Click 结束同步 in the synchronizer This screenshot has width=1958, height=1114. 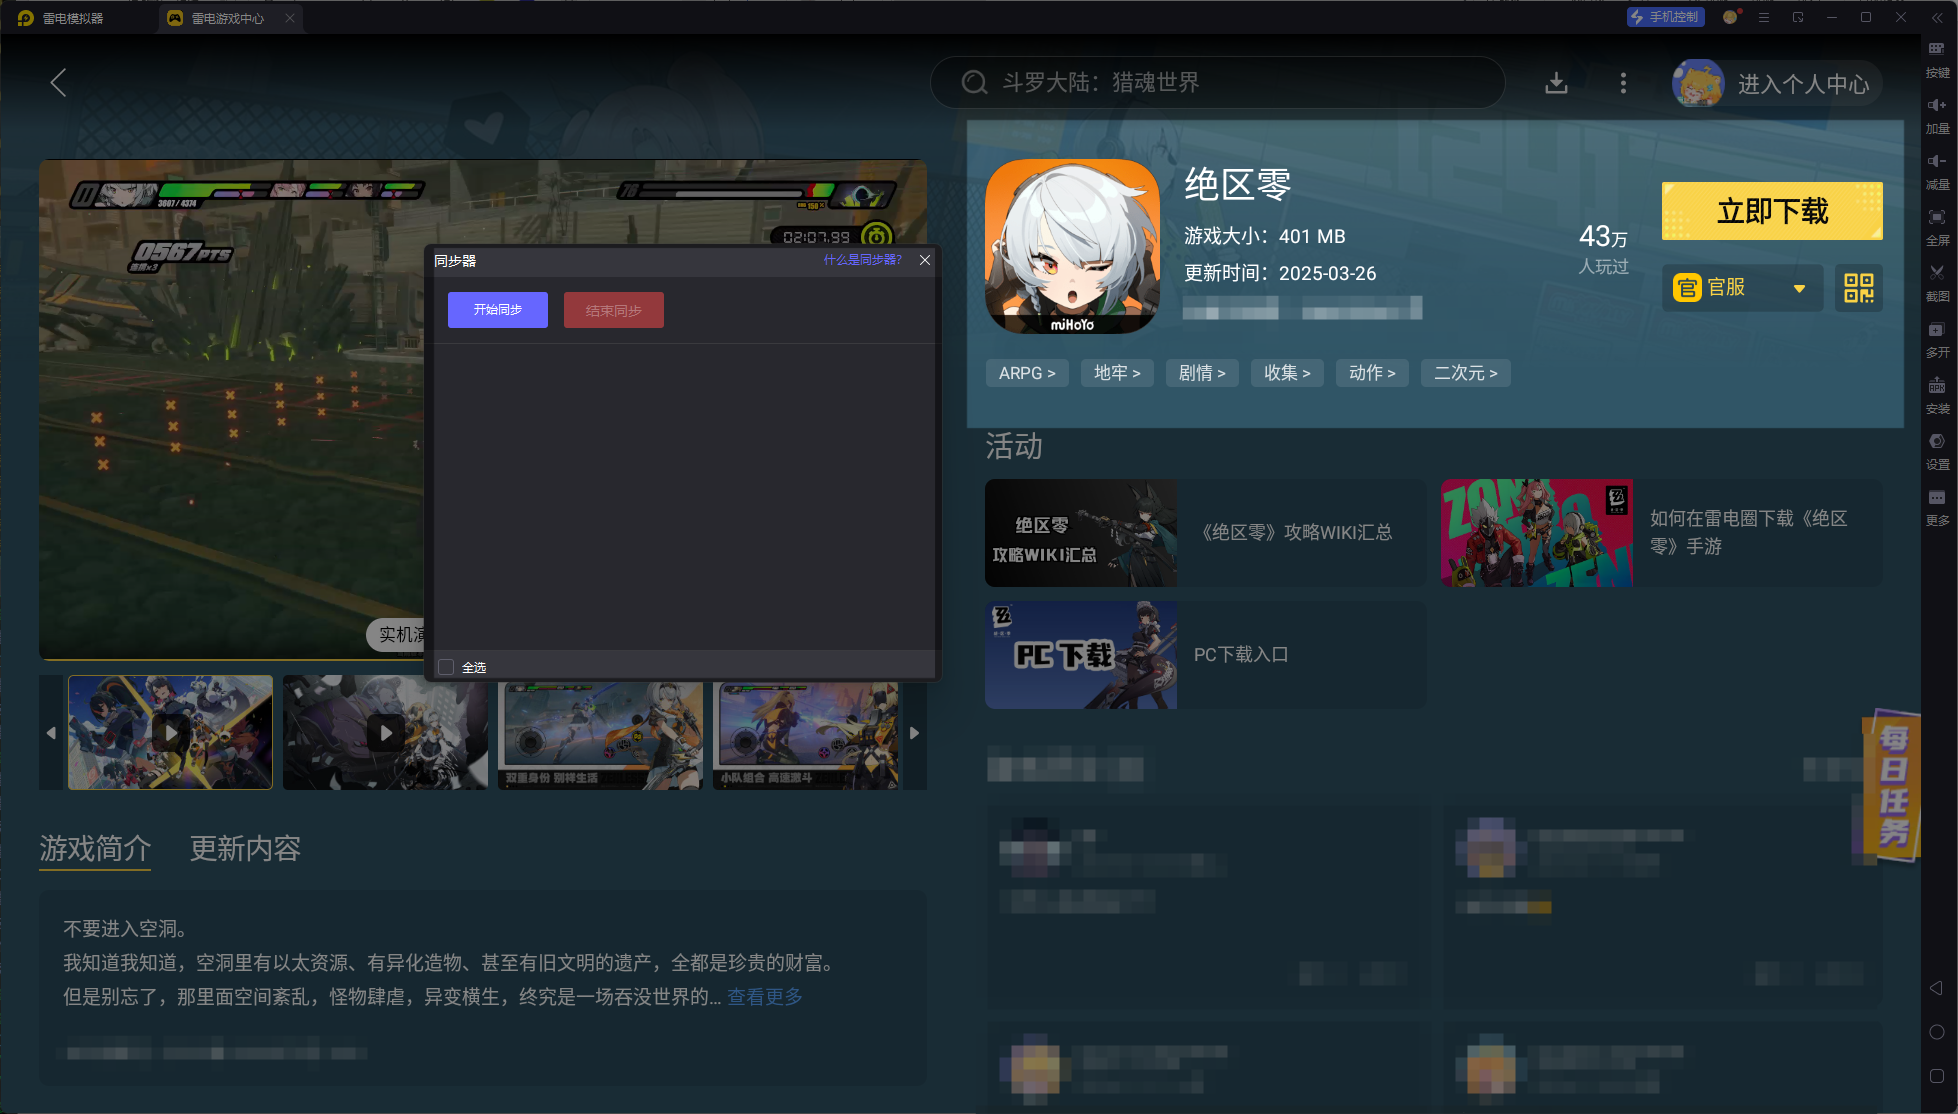point(614,310)
